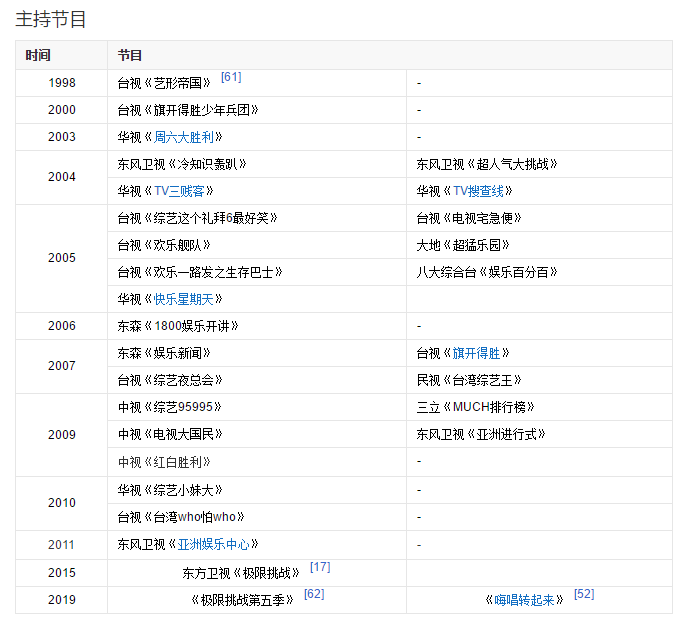
Task: Click 民视《台湾综艺王》 cell
Action: [x=540, y=380]
